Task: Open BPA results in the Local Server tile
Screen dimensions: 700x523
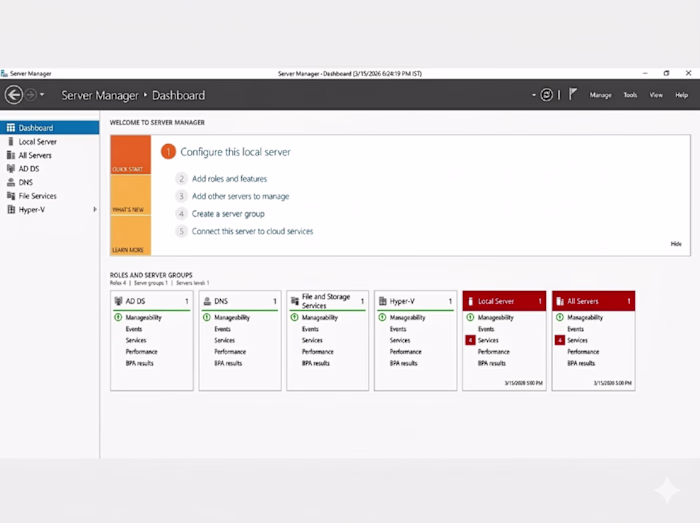Action: point(492,363)
